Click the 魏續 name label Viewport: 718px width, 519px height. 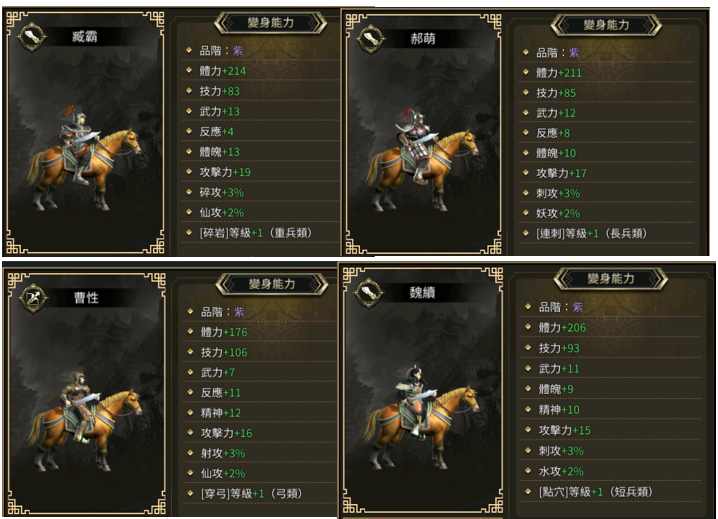pos(422,292)
